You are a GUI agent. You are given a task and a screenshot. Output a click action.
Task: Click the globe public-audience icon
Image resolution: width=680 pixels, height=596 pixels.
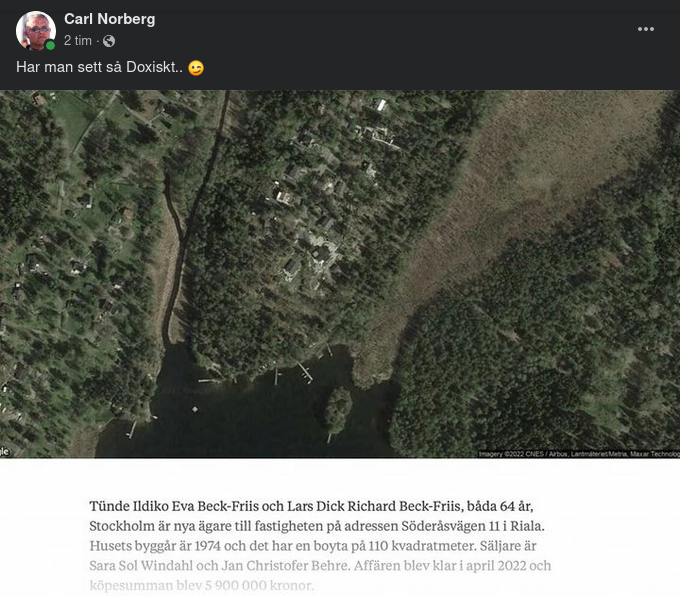pos(109,41)
